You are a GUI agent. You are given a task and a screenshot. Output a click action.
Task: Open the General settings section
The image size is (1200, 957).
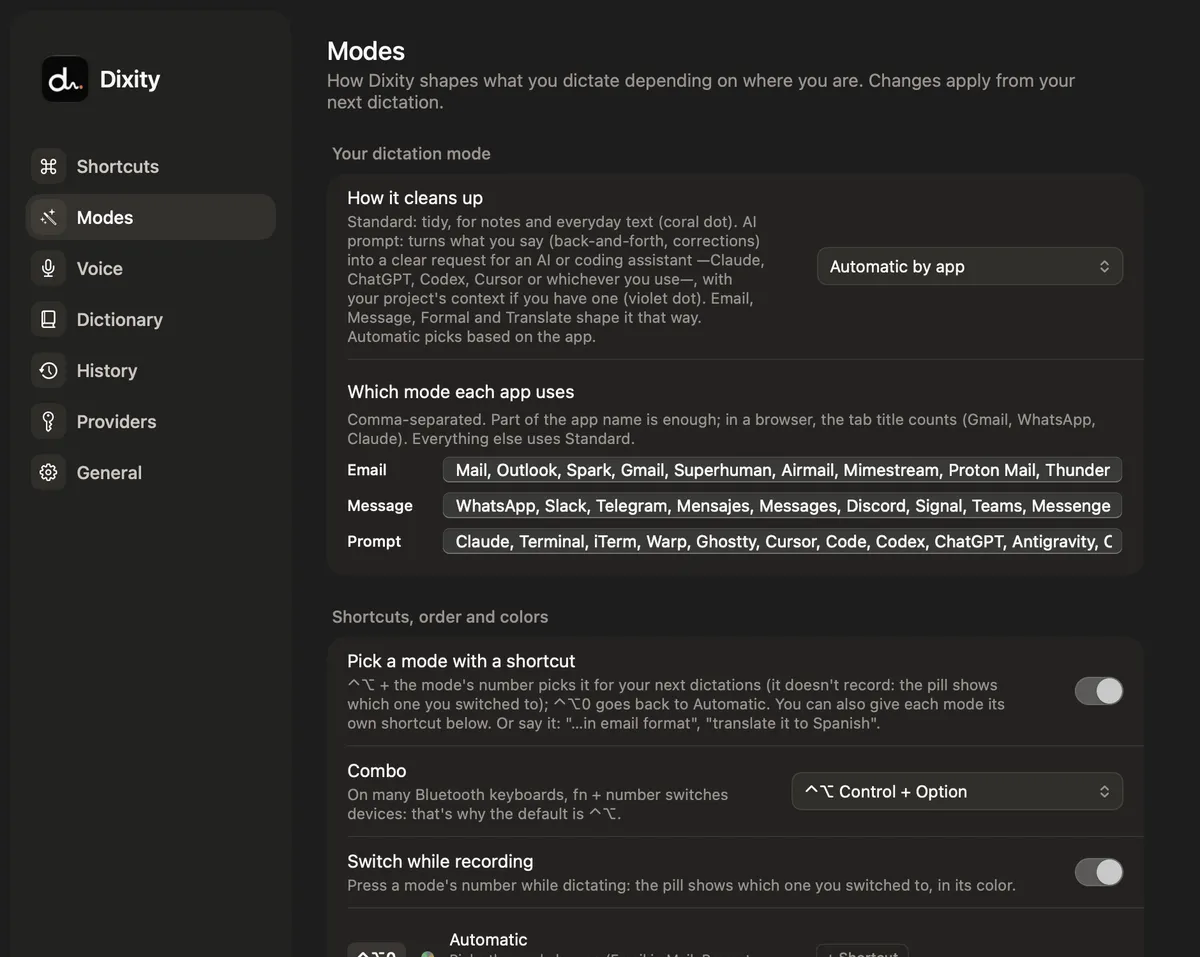[150, 472]
